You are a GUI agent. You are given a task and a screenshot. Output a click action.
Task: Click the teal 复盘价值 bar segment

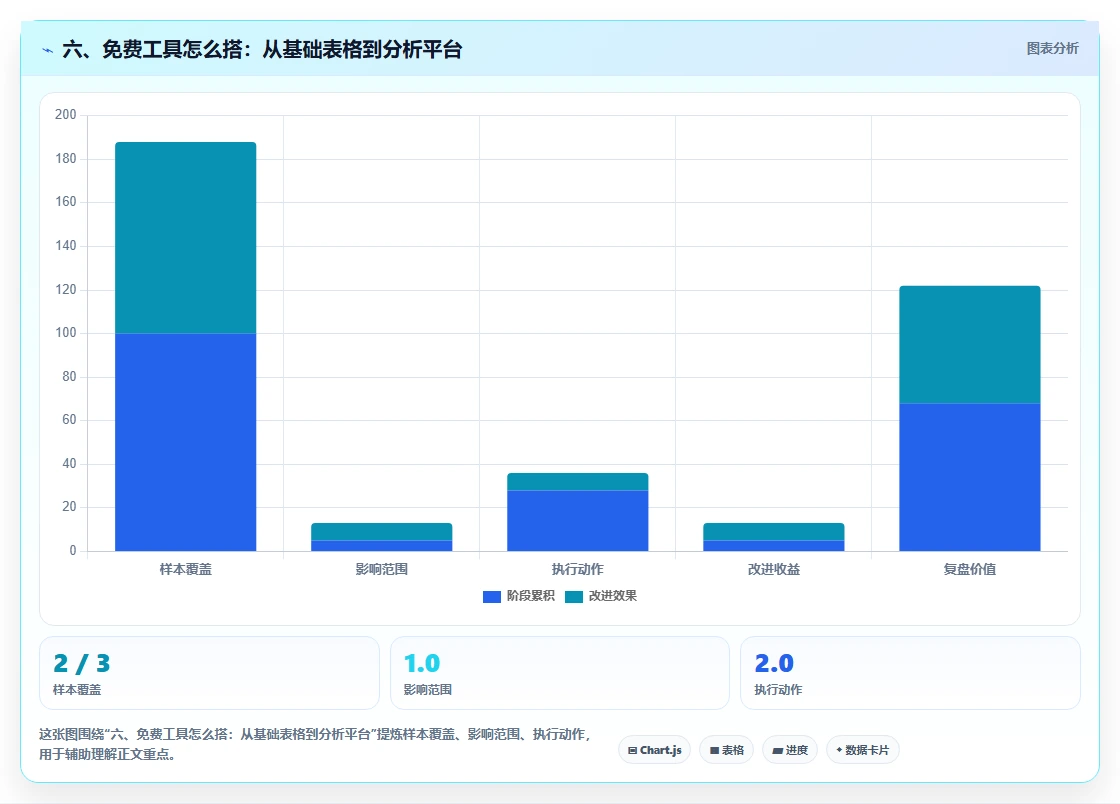point(969,345)
